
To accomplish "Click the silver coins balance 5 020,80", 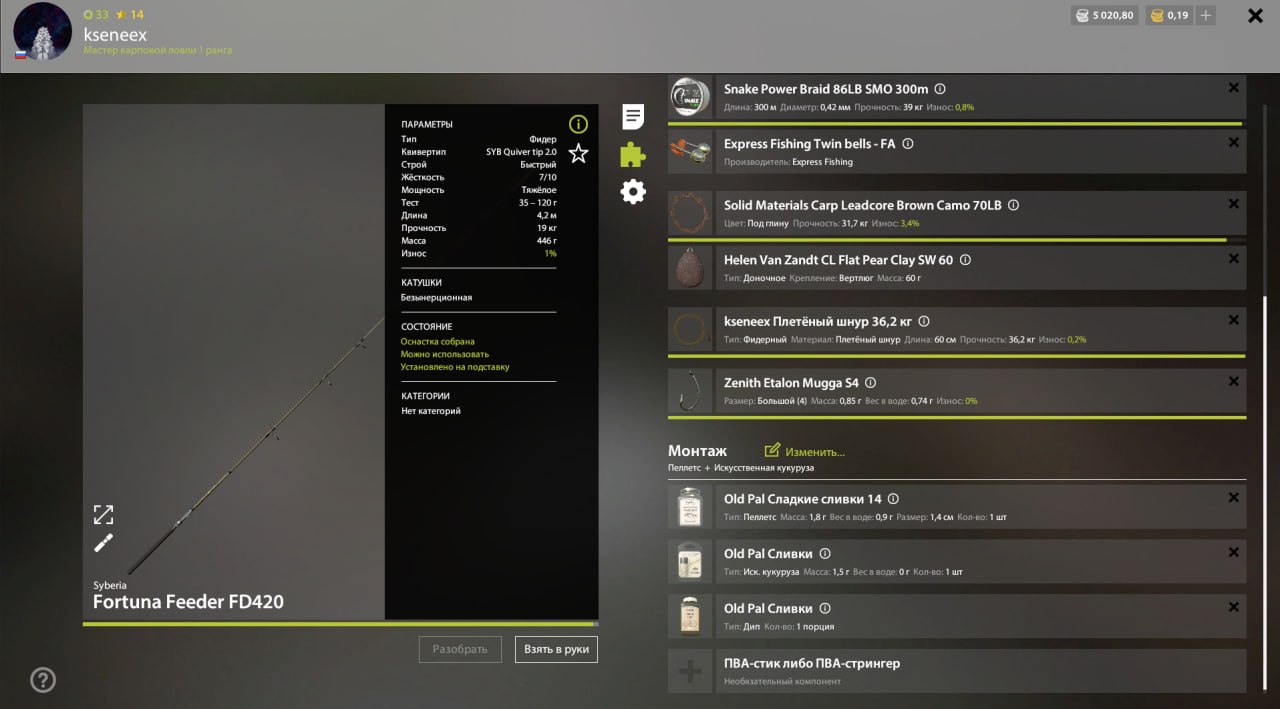I will pyautogui.click(x=1104, y=15).
